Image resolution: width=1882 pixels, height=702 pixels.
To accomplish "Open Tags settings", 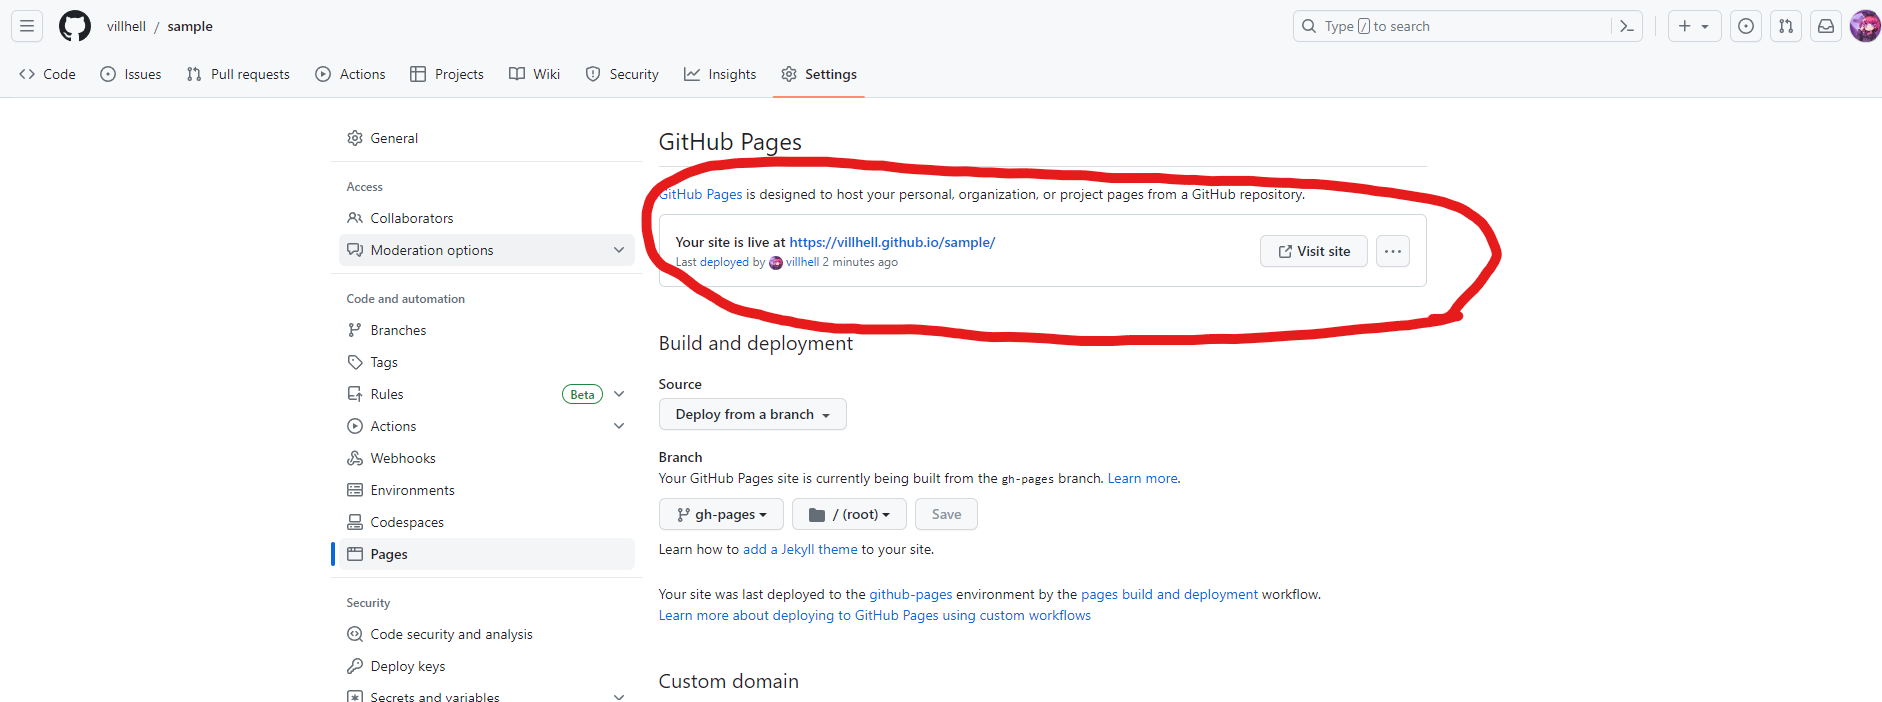I will pyautogui.click(x=487, y=362).
